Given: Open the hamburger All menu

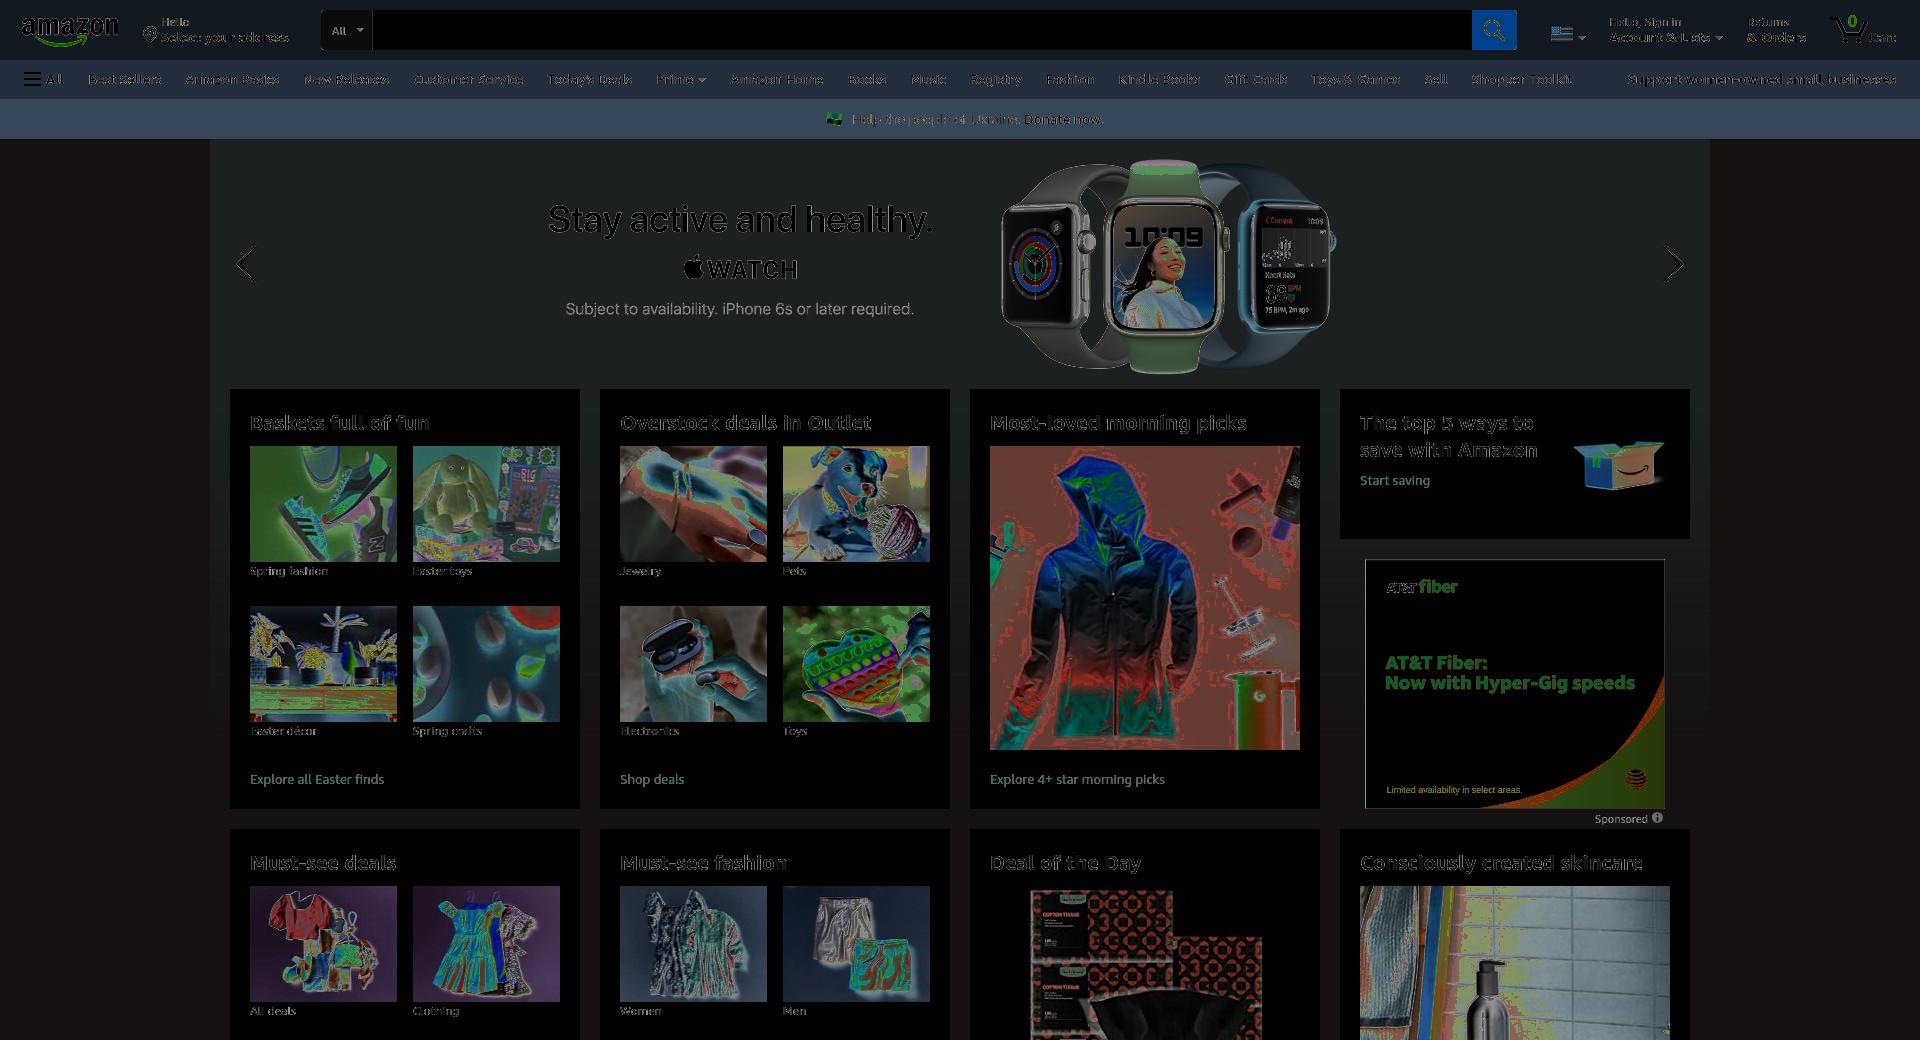Looking at the screenshot, I should [x=43, y=79].
